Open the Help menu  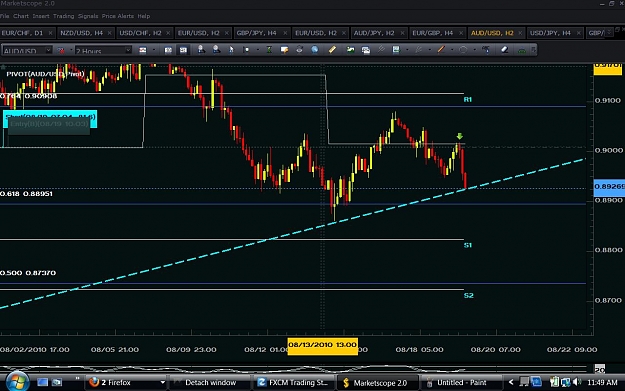pyautogui.click(x=143, y=16)
